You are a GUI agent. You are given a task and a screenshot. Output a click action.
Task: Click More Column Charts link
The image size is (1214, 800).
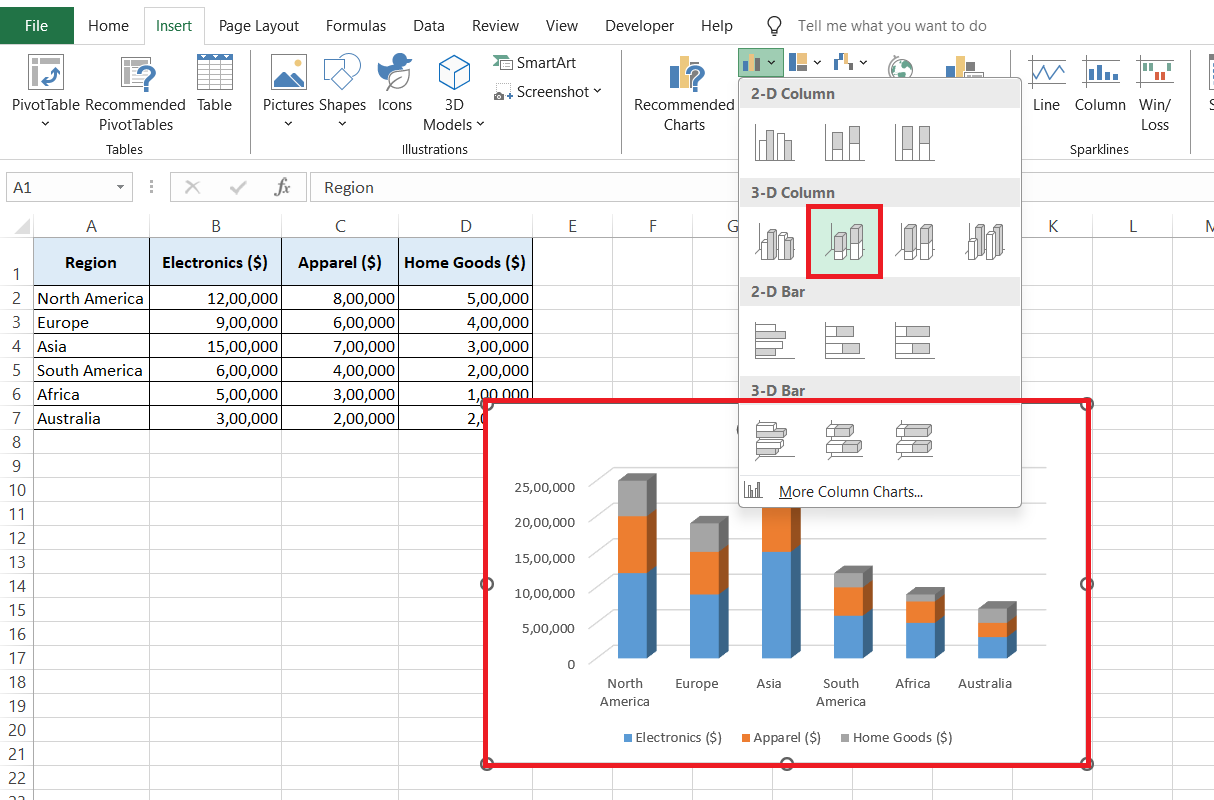pyautogui.click(x=850, y=491)
